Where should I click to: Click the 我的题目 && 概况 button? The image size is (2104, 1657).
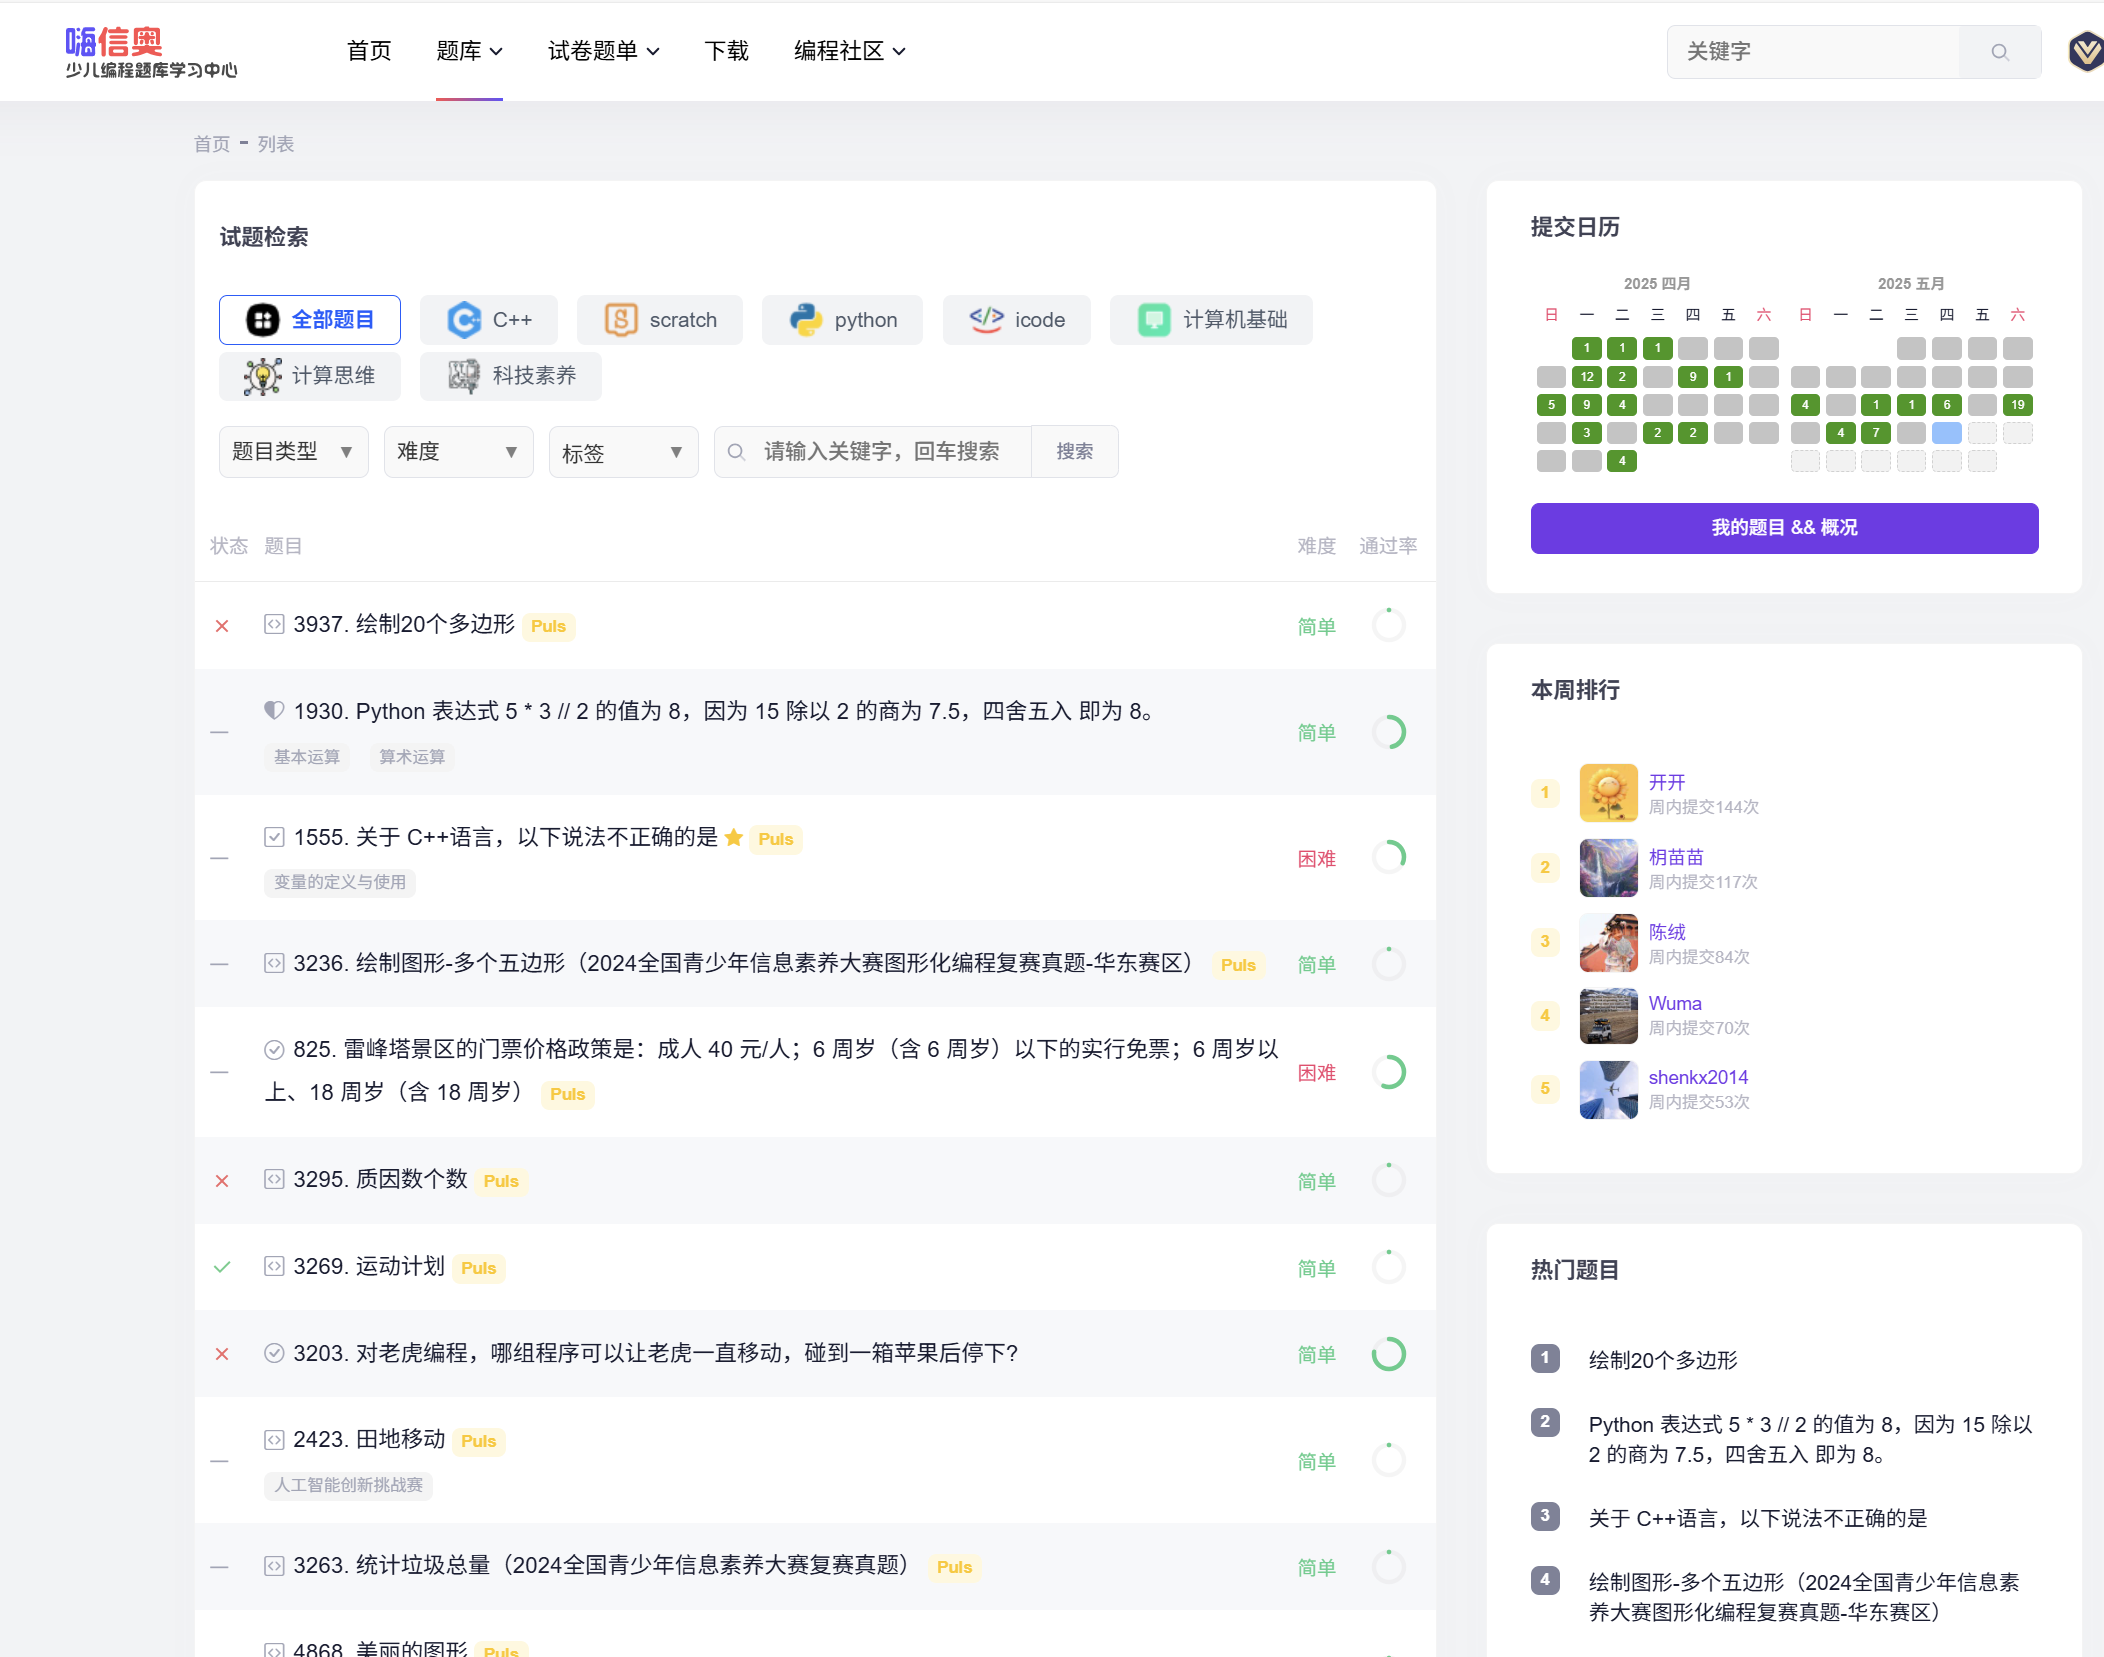point(1784,528)
